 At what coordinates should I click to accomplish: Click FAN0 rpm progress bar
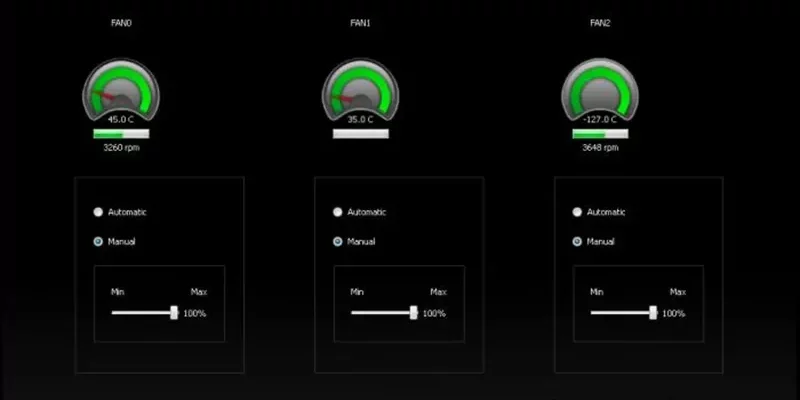pos(121,134)
